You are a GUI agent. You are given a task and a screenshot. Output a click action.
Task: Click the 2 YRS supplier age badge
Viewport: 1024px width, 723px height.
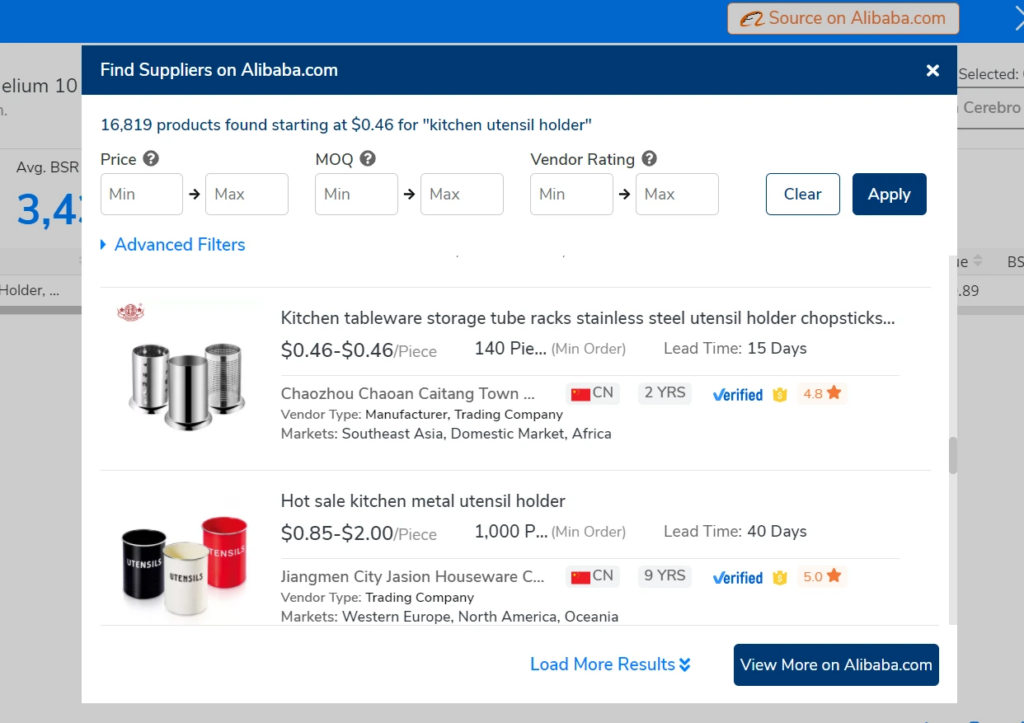click(664, 393)
